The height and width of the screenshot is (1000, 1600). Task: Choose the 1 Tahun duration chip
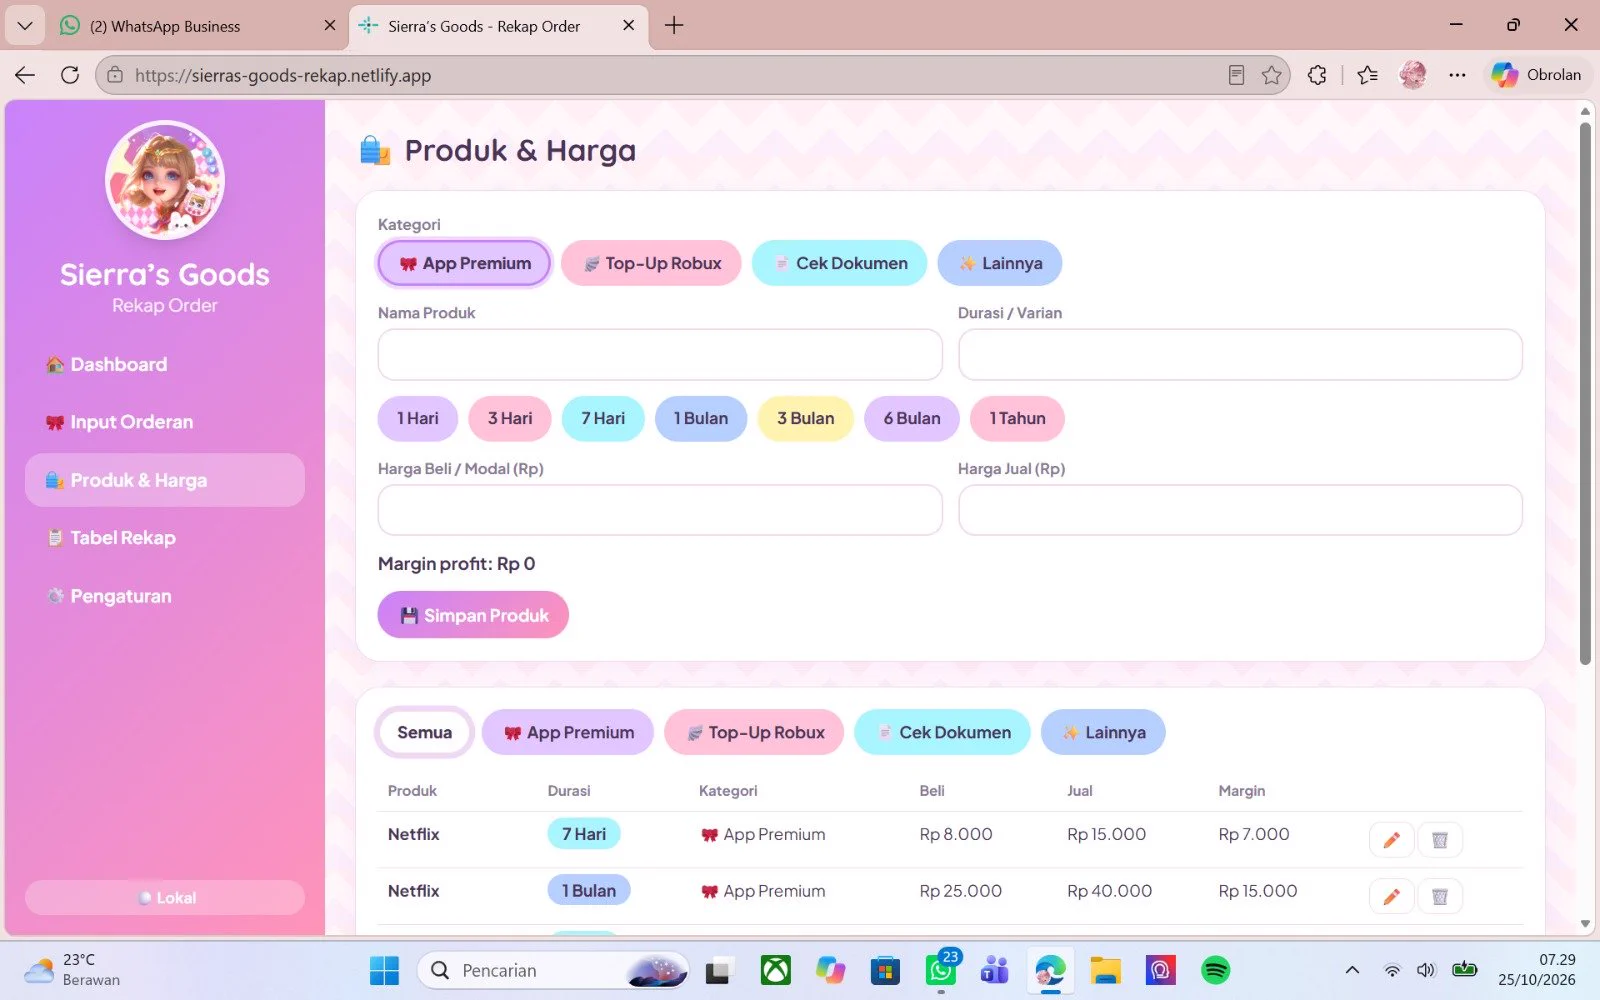click(x=1017, y=419)
